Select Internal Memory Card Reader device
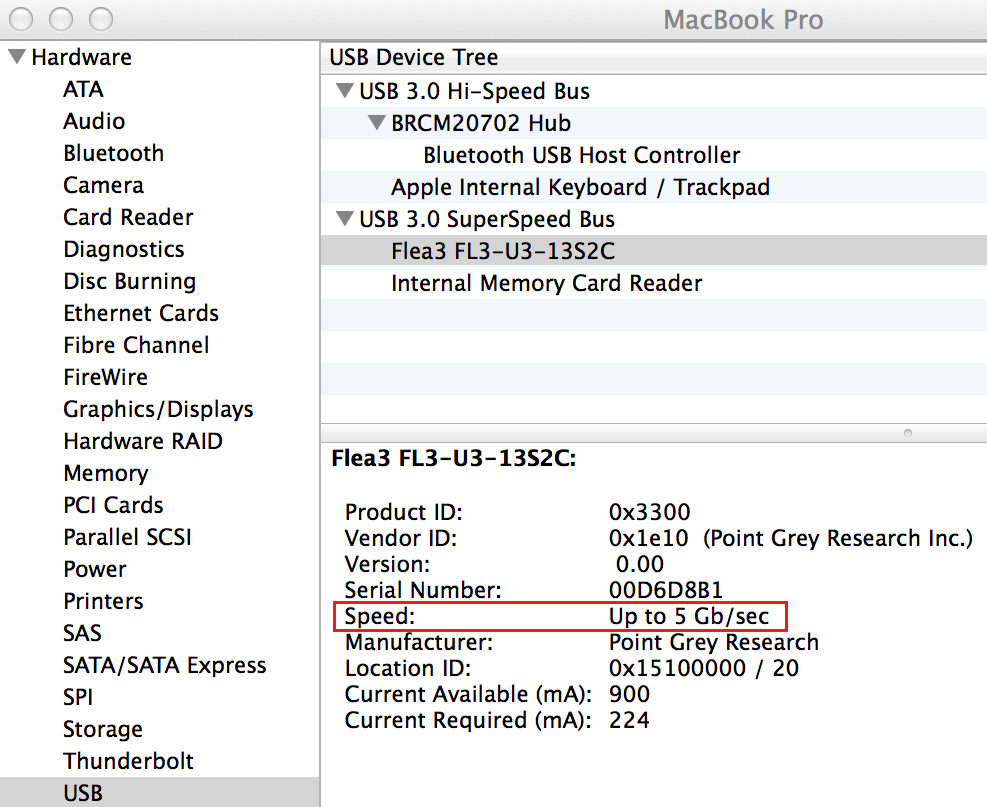Image resolution: width=987 pixels, height=807 pixels. coord(546,283)
